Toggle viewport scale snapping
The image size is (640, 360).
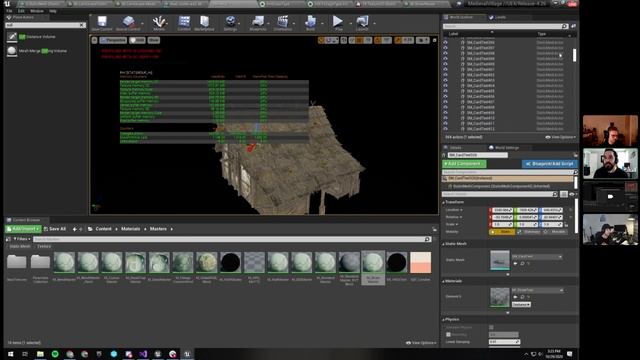[x=398, y=40]
